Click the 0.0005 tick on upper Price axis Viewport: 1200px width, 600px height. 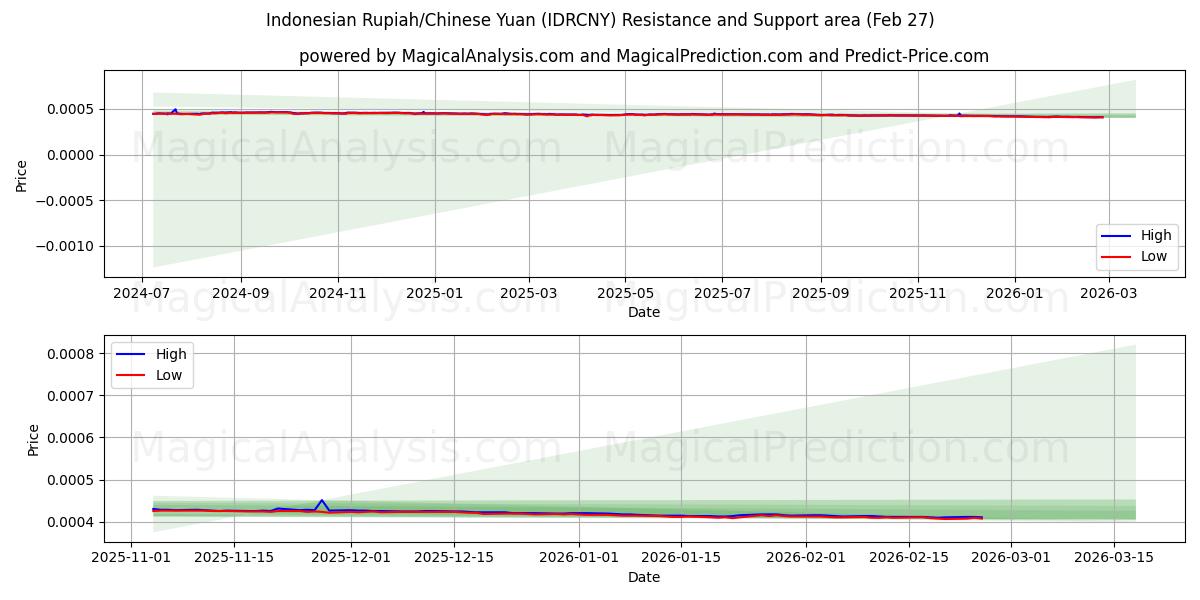[68, 110]
